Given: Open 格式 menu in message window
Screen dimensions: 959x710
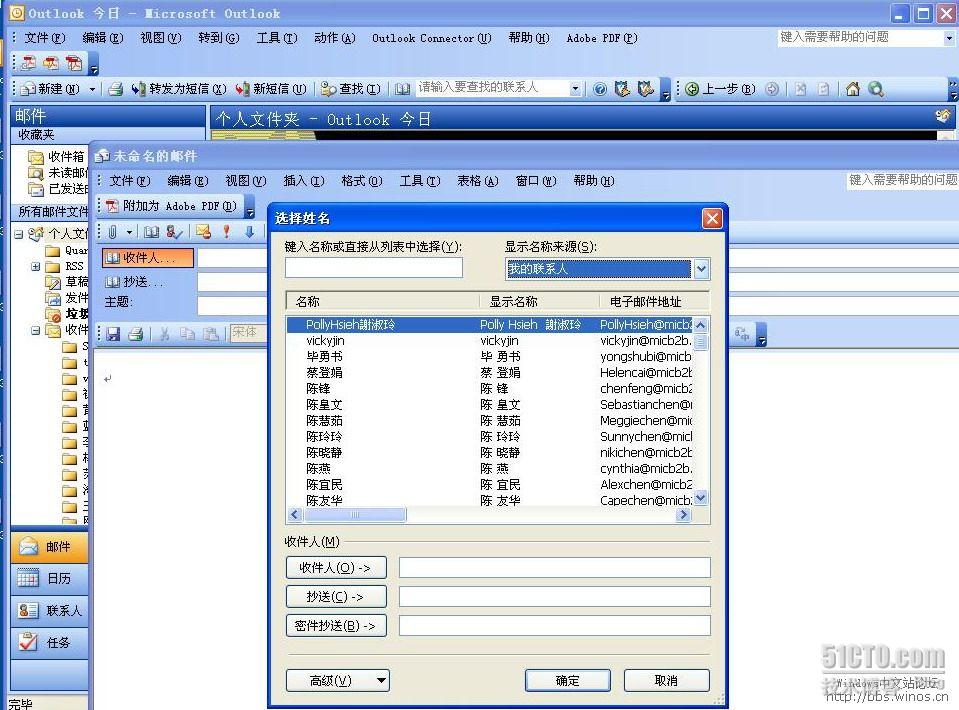Looking at the screenshot, I should pyautogui.click(x=361, y=181).
